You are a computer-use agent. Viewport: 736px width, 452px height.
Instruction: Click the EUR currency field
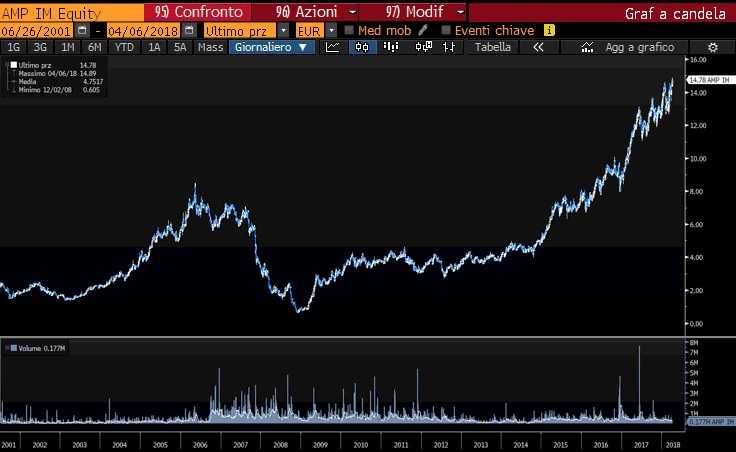pyautogui.click(x=310, y=31)
